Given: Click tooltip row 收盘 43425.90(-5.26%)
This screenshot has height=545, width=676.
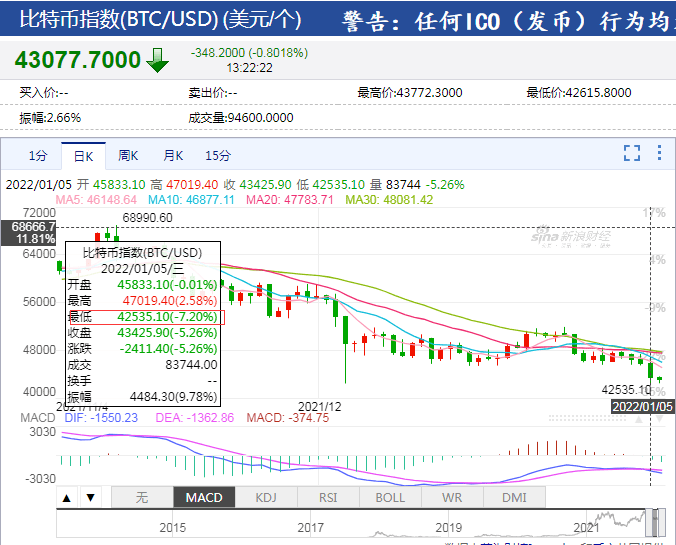Looking at the screenshot, I should (x=143, y=333).
